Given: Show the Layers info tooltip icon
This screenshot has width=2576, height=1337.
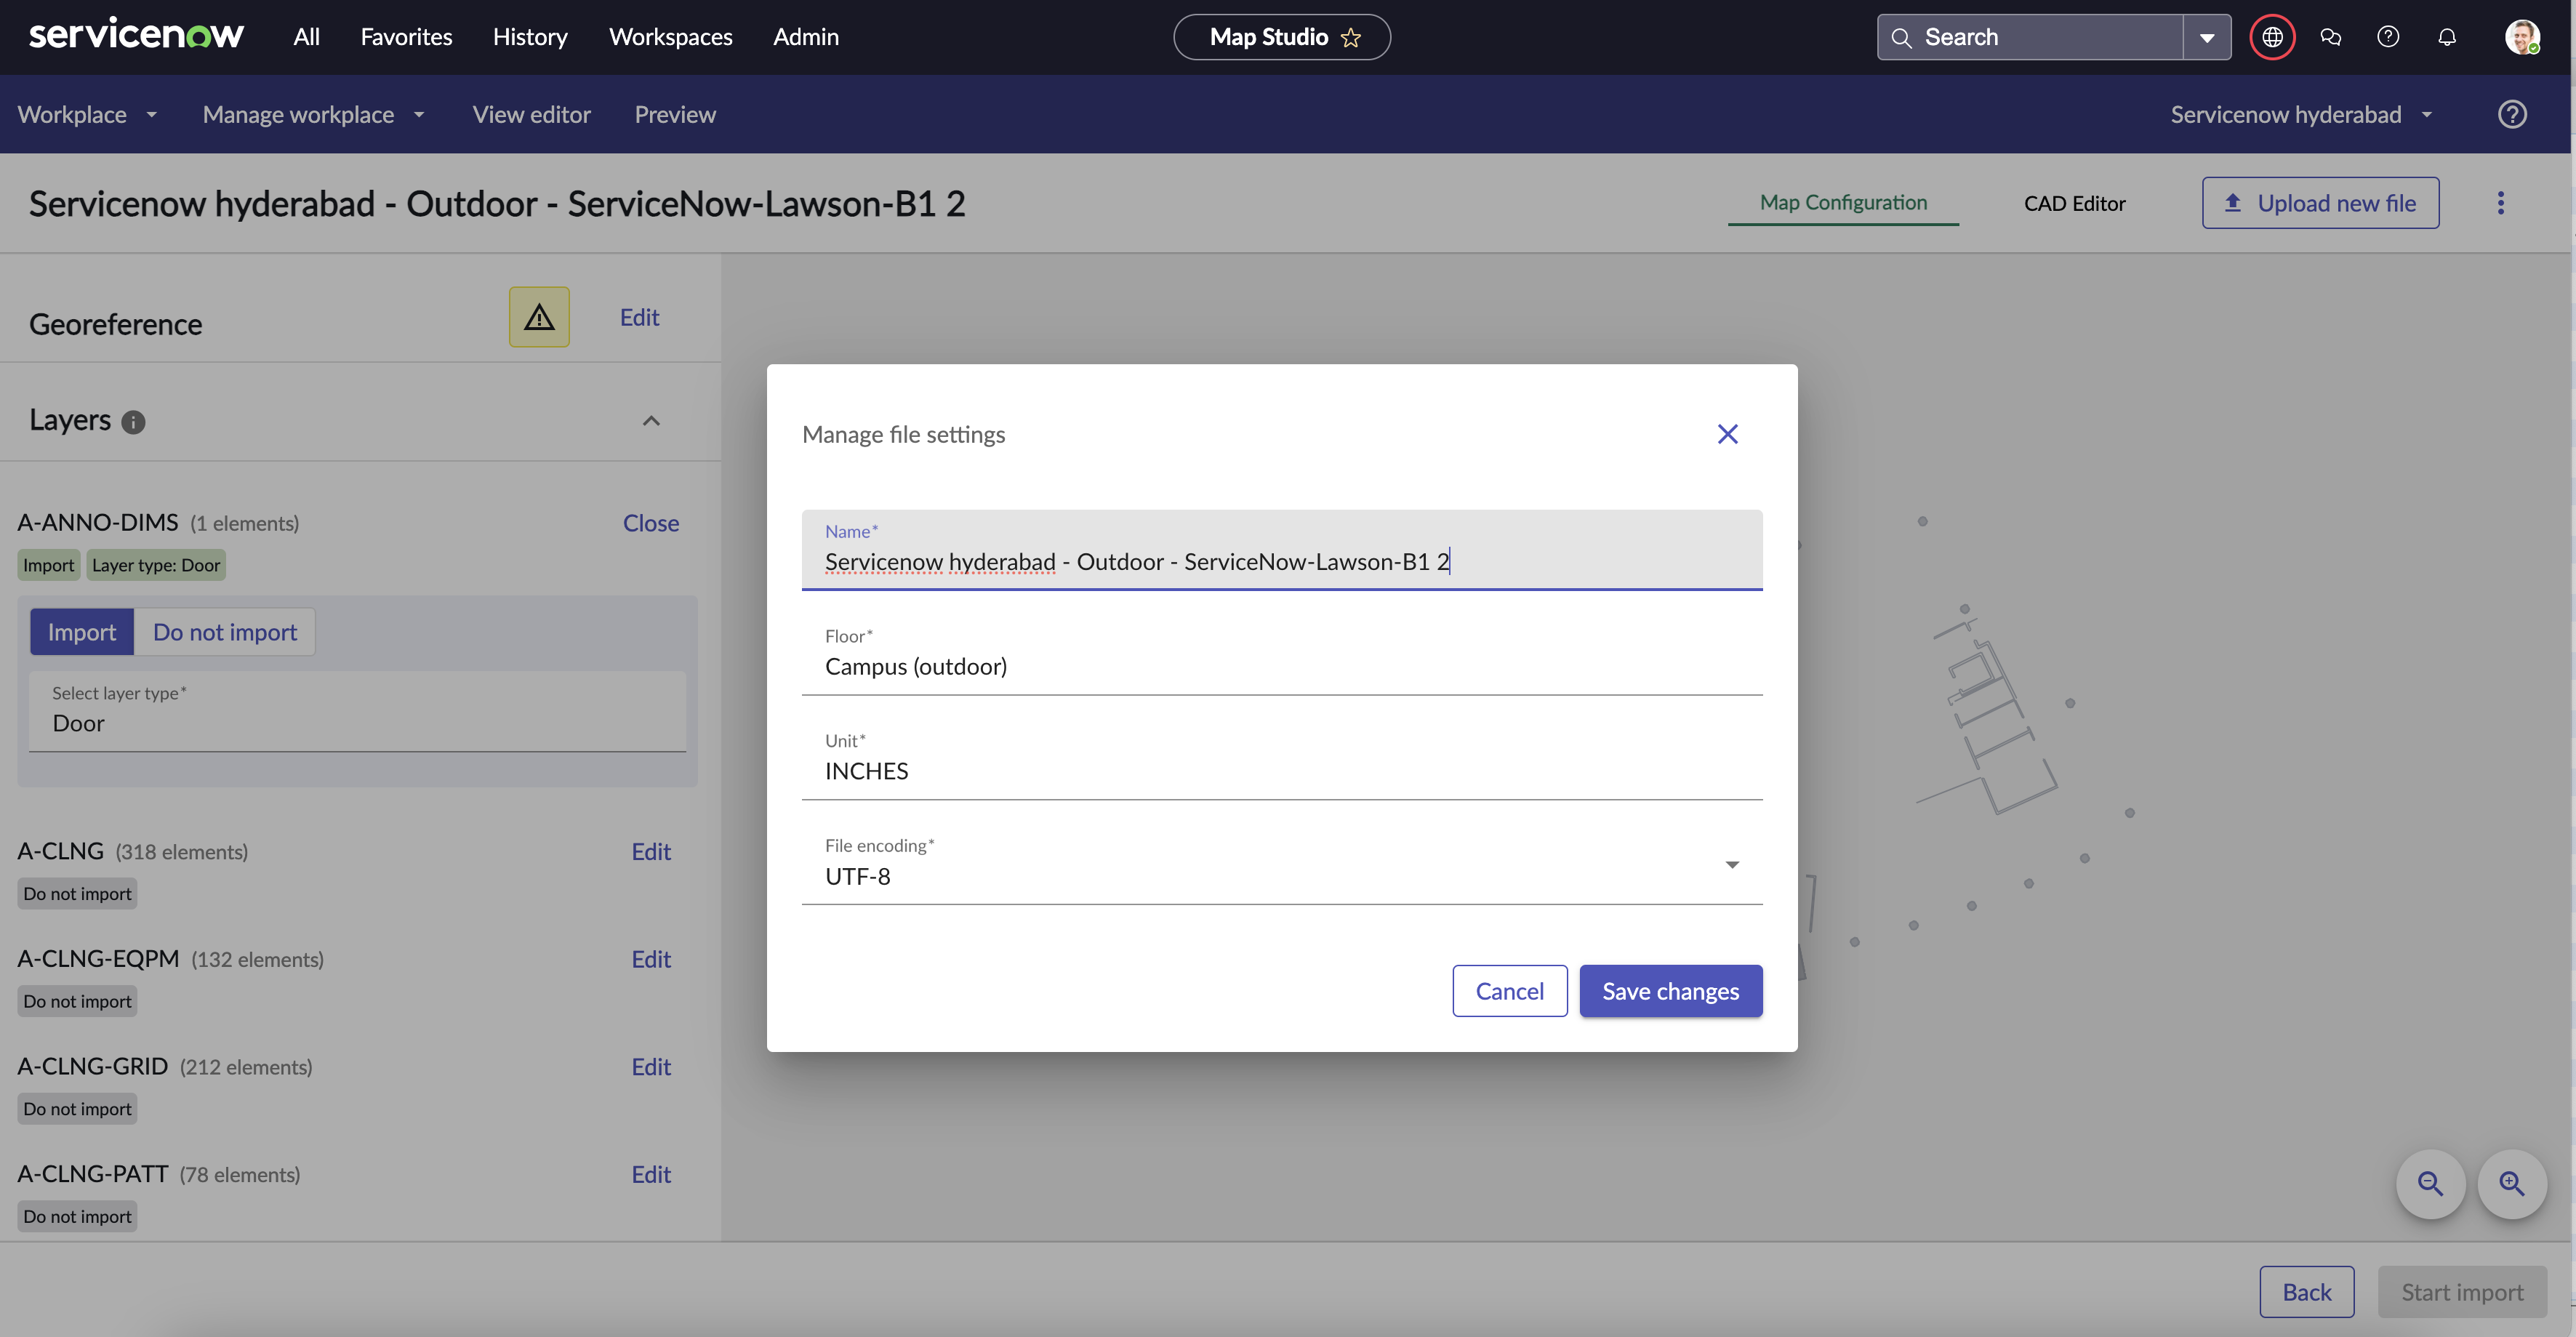Looking at the screenshot, I should coord(133,422).
